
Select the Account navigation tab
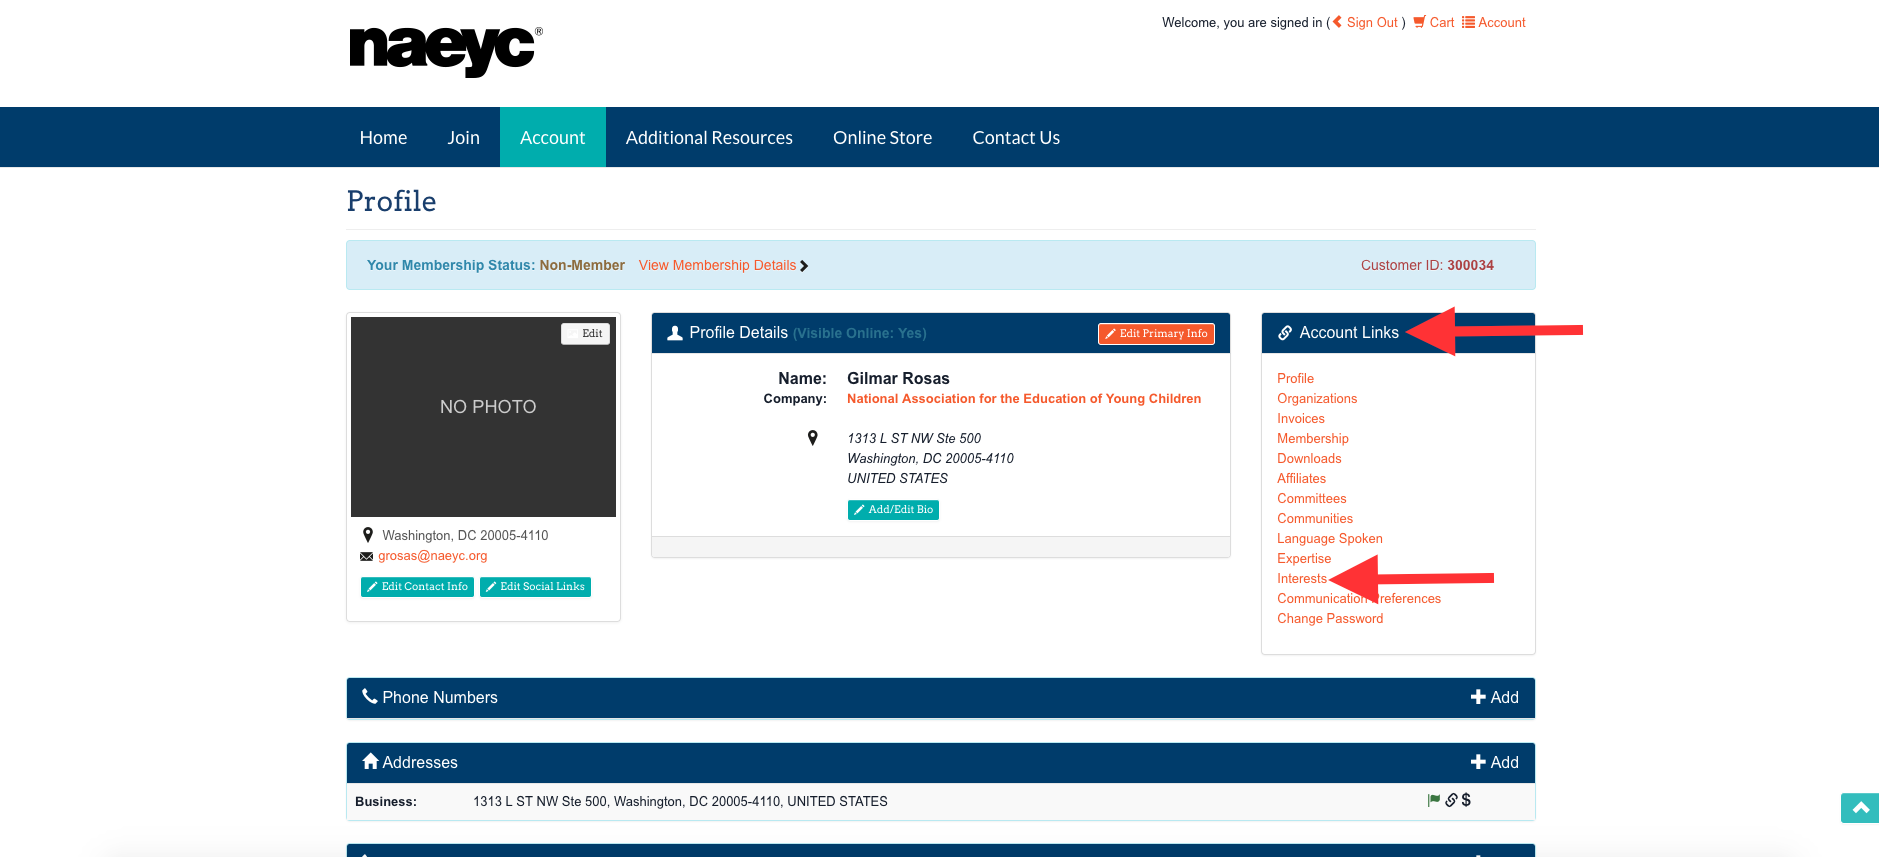point(552,137)
